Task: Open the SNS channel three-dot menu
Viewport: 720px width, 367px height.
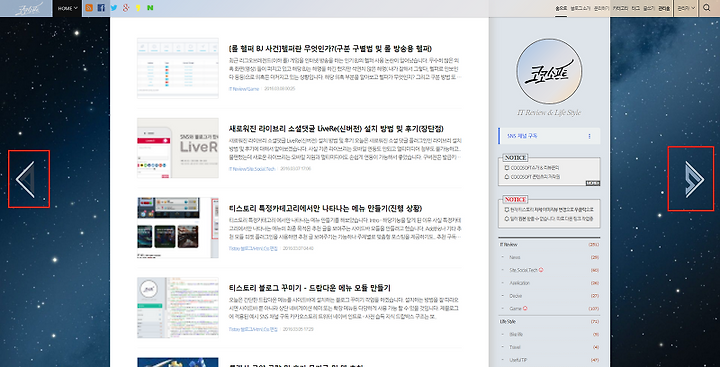Action: (590, 136)
